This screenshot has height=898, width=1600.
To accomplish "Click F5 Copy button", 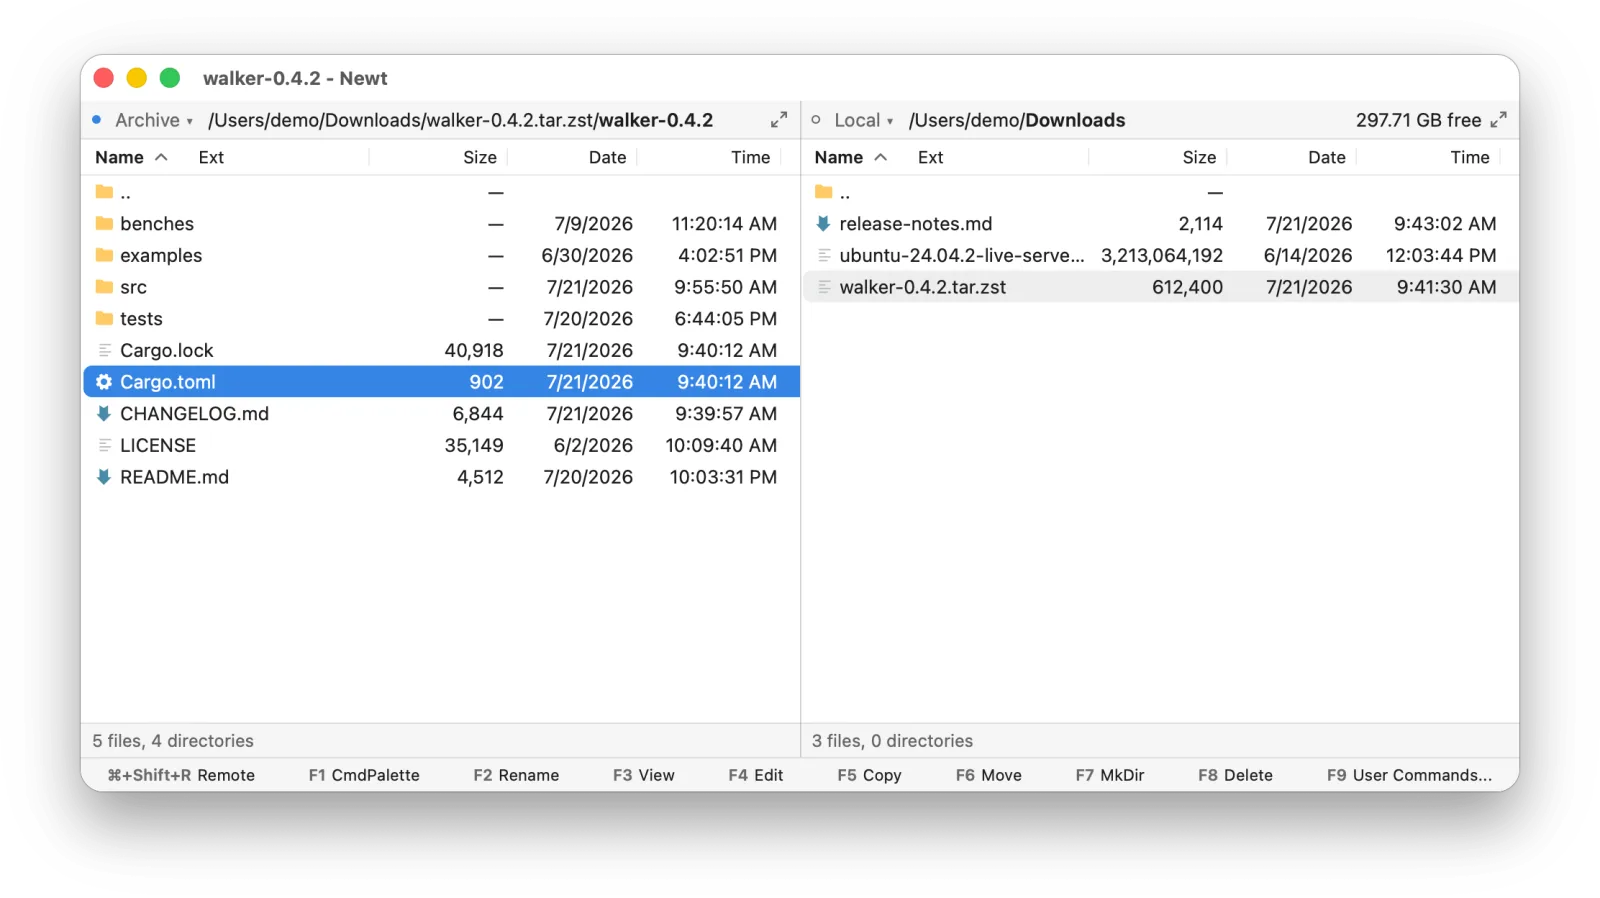I will pos(869,775).
